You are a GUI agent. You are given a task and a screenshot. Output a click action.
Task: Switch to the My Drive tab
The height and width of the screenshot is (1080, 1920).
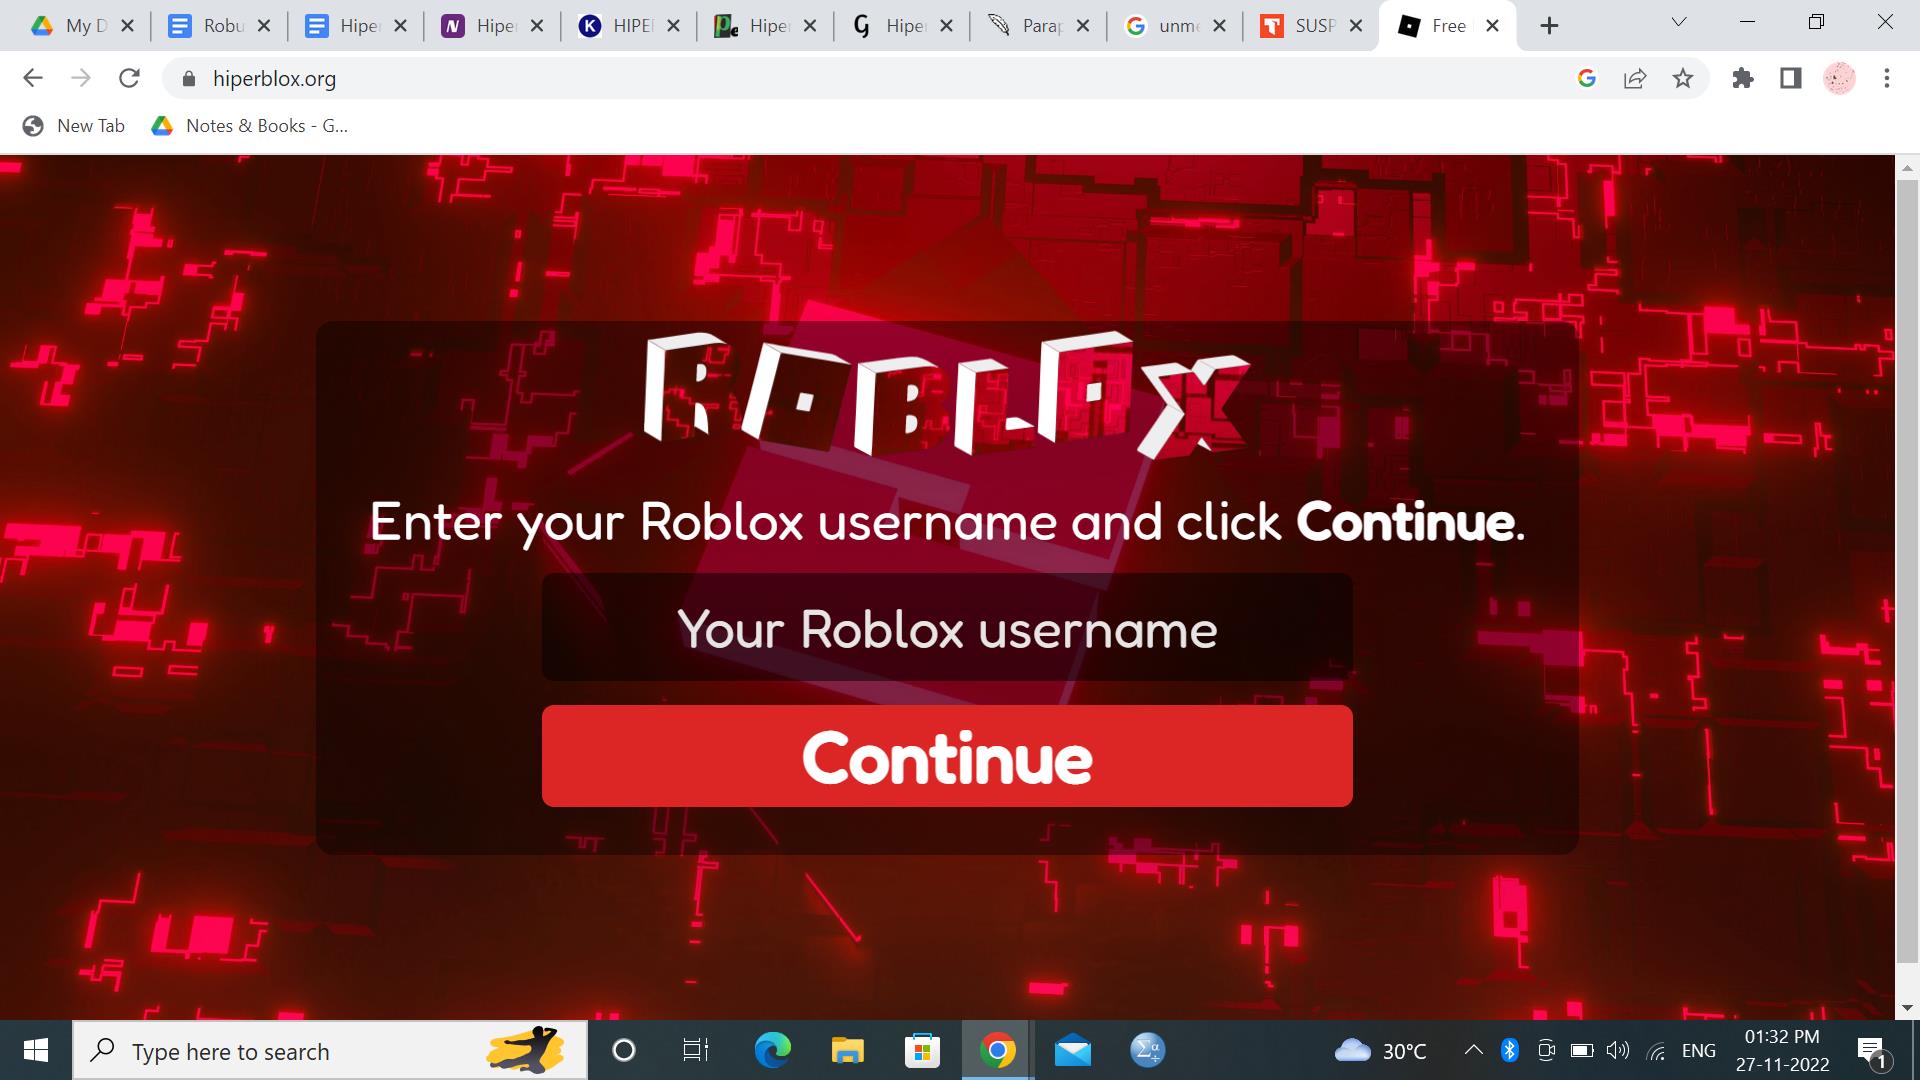(x=82, y=26)
